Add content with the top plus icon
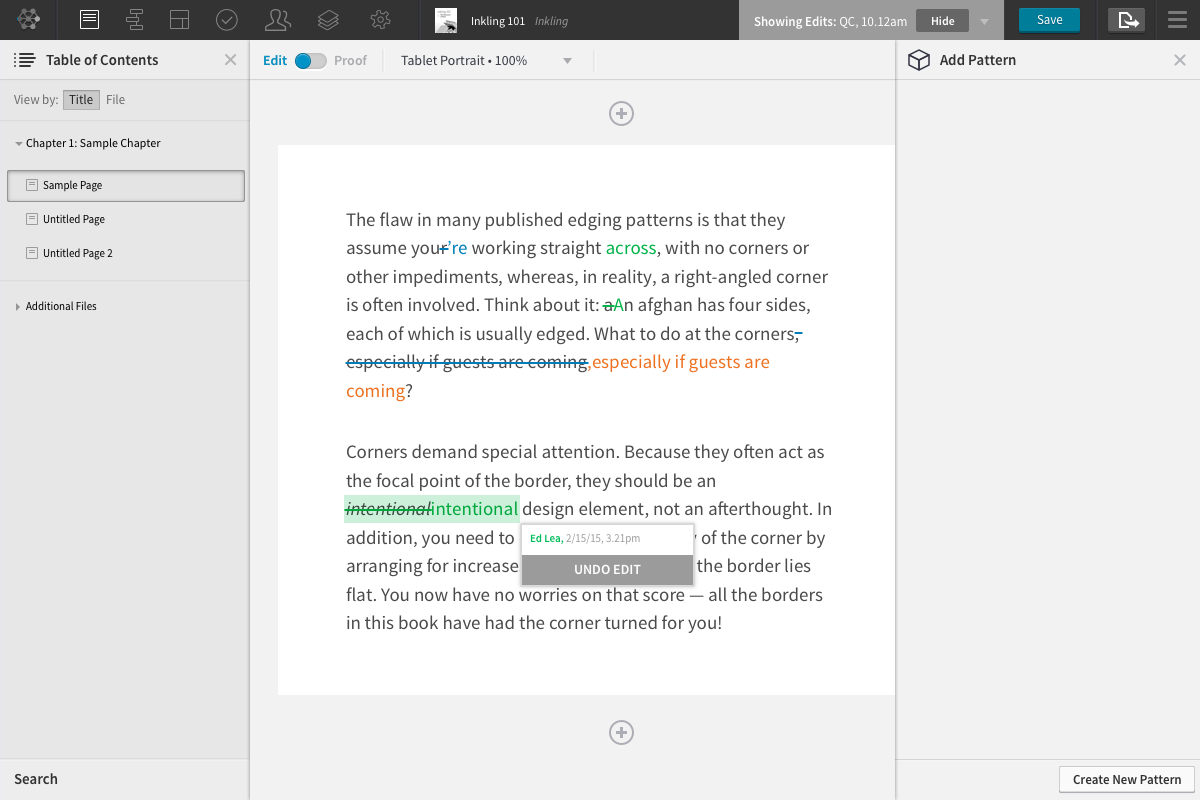 [621, 114]
